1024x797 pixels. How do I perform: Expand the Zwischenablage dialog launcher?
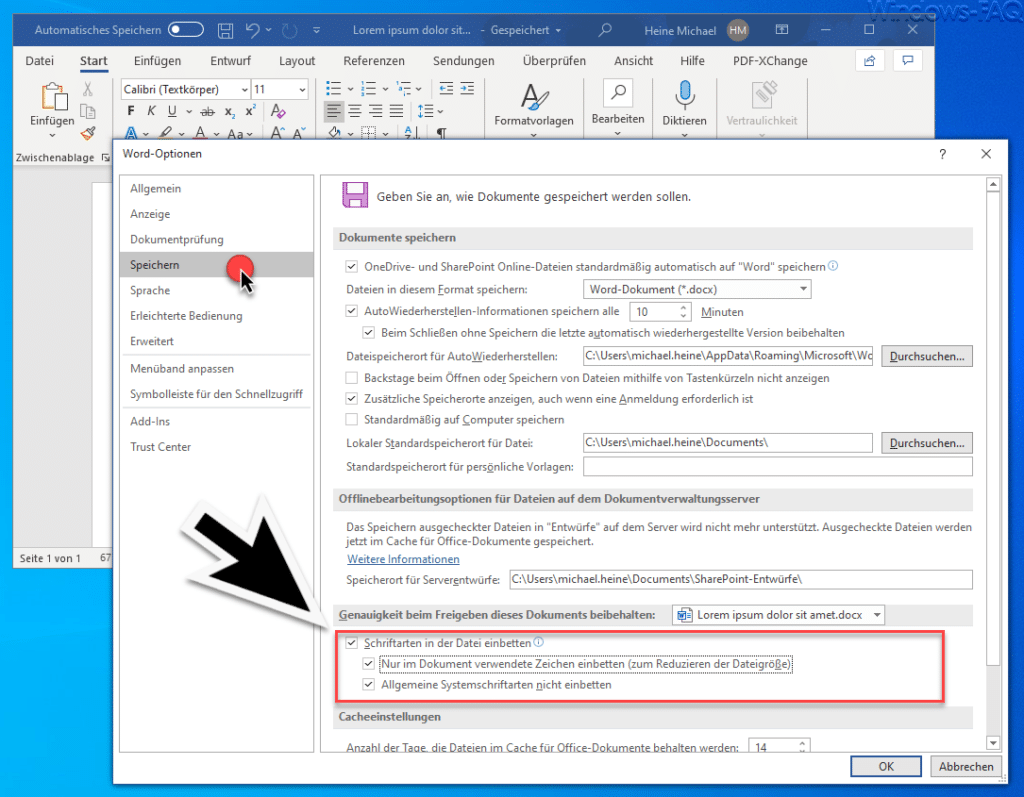click(x=106, y=157)
